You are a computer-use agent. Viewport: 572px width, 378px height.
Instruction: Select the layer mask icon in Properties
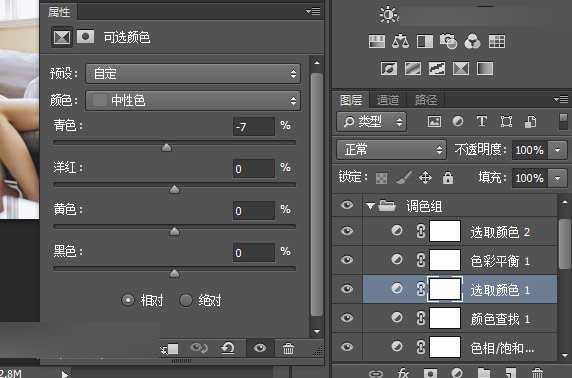point(85,37)
